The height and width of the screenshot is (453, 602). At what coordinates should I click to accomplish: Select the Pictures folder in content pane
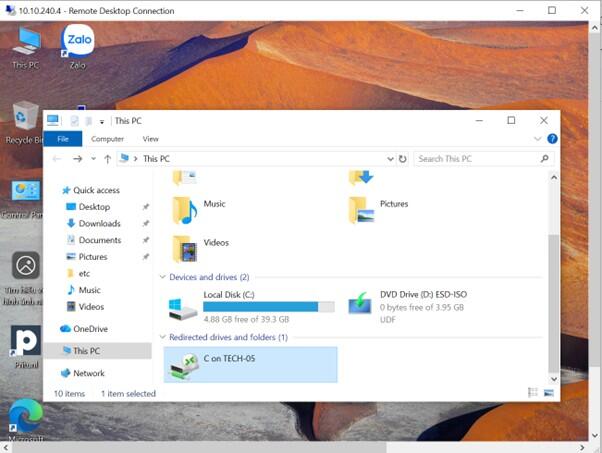379,210
